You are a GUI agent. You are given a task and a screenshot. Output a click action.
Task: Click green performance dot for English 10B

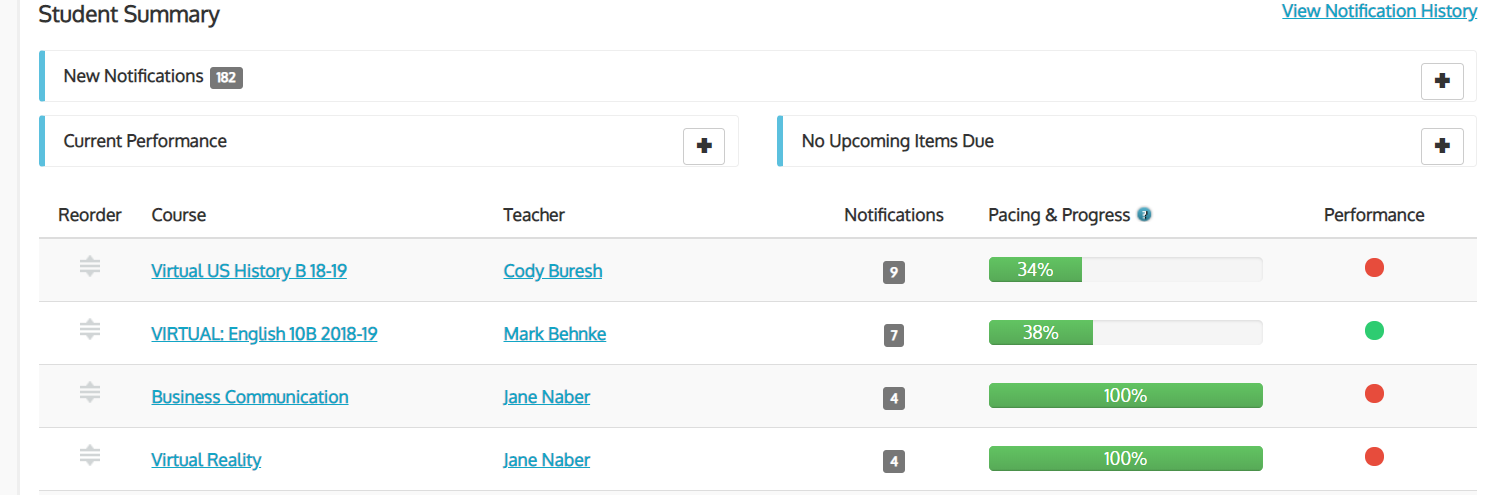[1374, 331]
